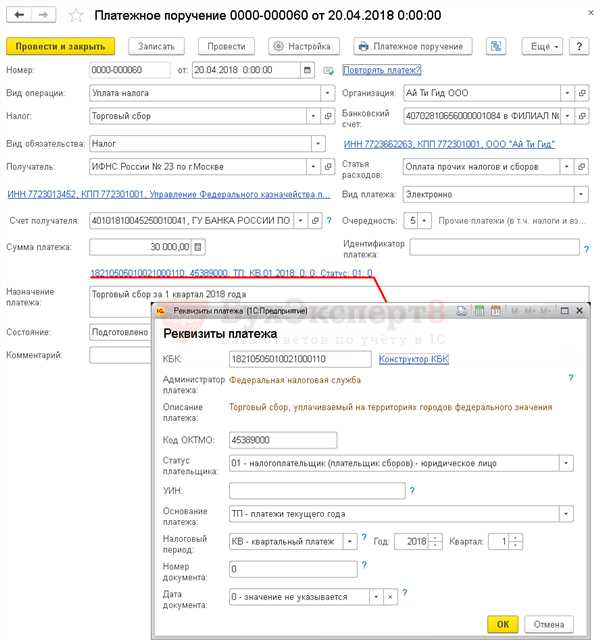Open recipient requisites link 'ИНН 7723013452'

coord(169,194)
